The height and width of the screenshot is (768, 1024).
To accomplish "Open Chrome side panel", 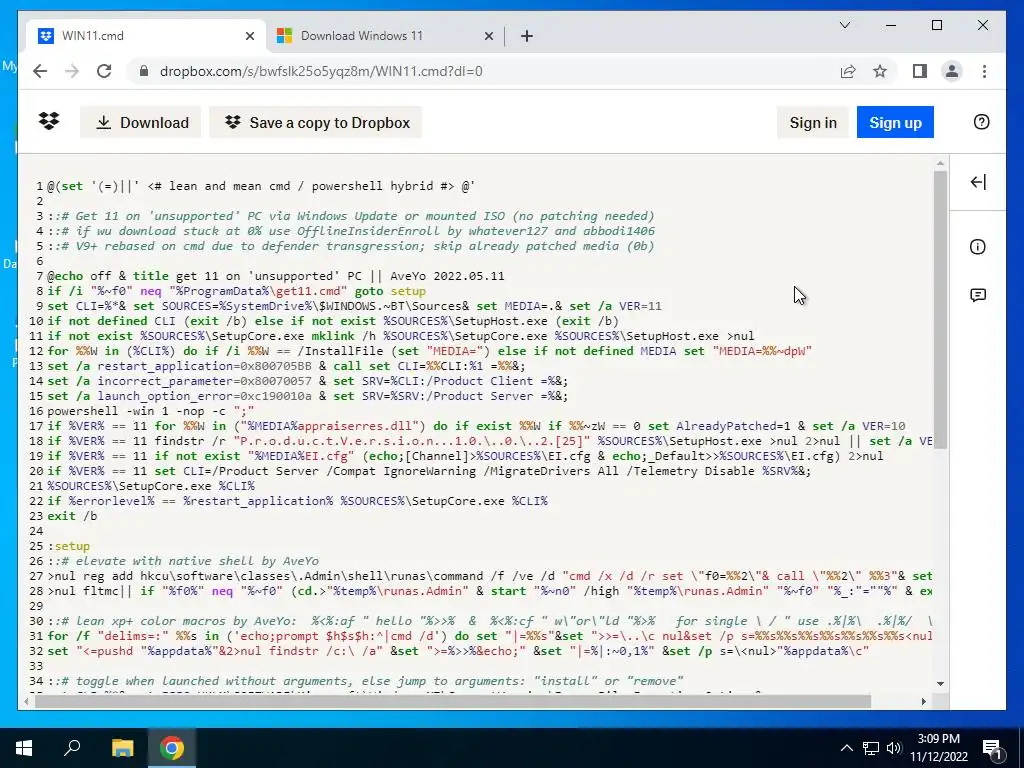I will tap(920, 71).
